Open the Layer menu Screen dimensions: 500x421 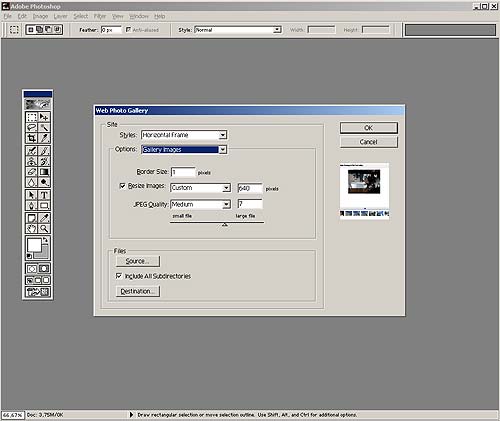pyautogui.click(x=60, y=16)
